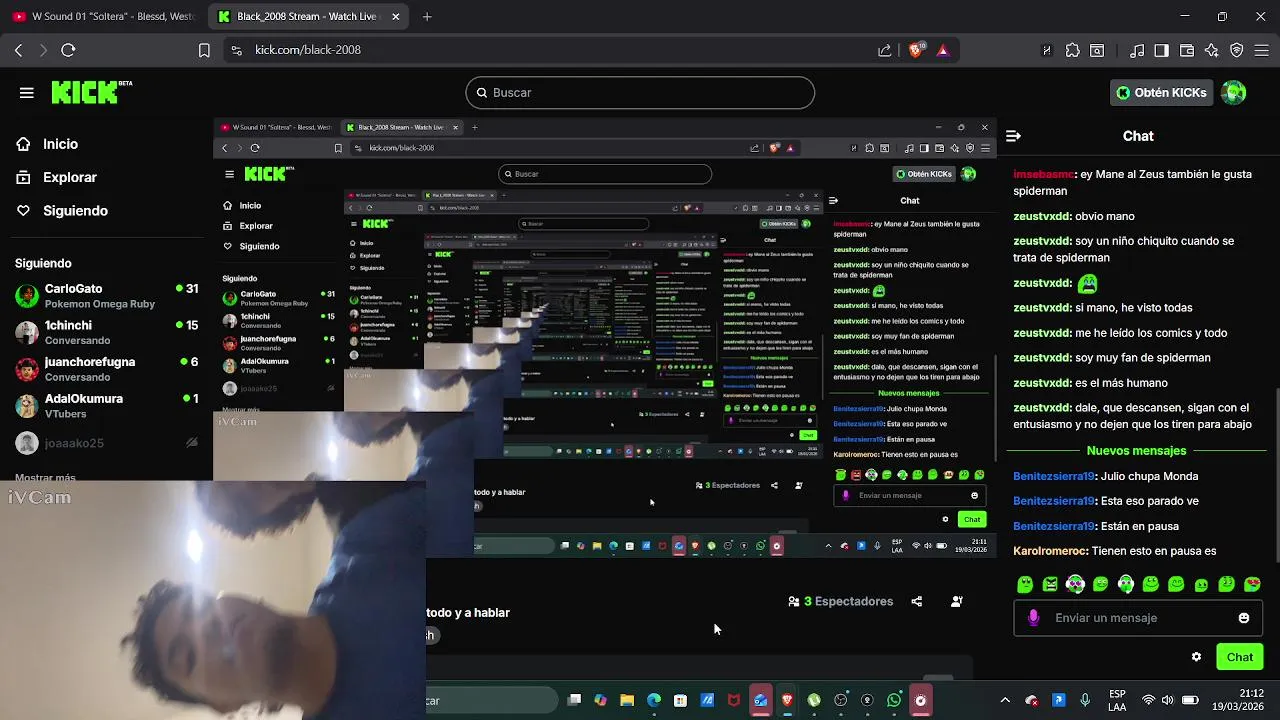Open Brave Leo AI sparkle icon
Screen dimensions: 1280x720
click(x=1212, y=50)
